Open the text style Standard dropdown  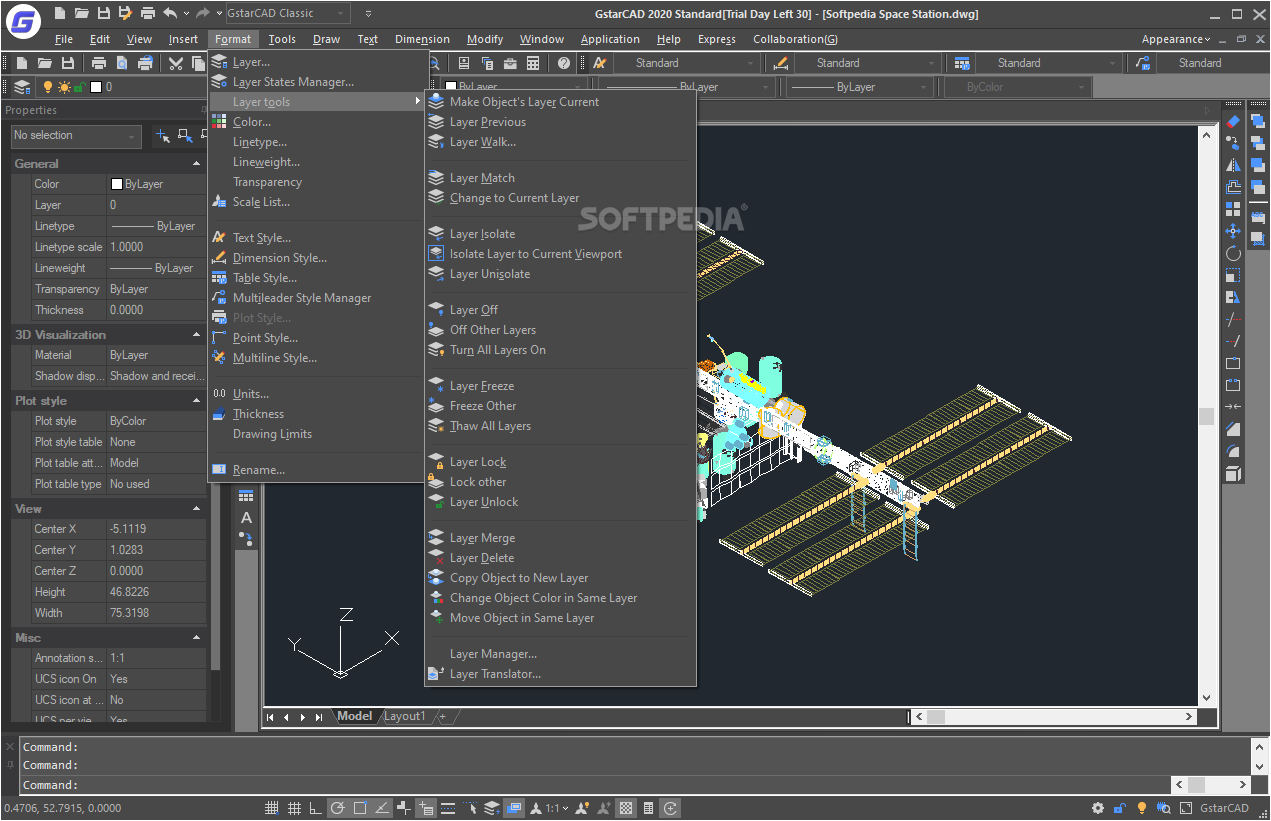click(x=686, y=63)
